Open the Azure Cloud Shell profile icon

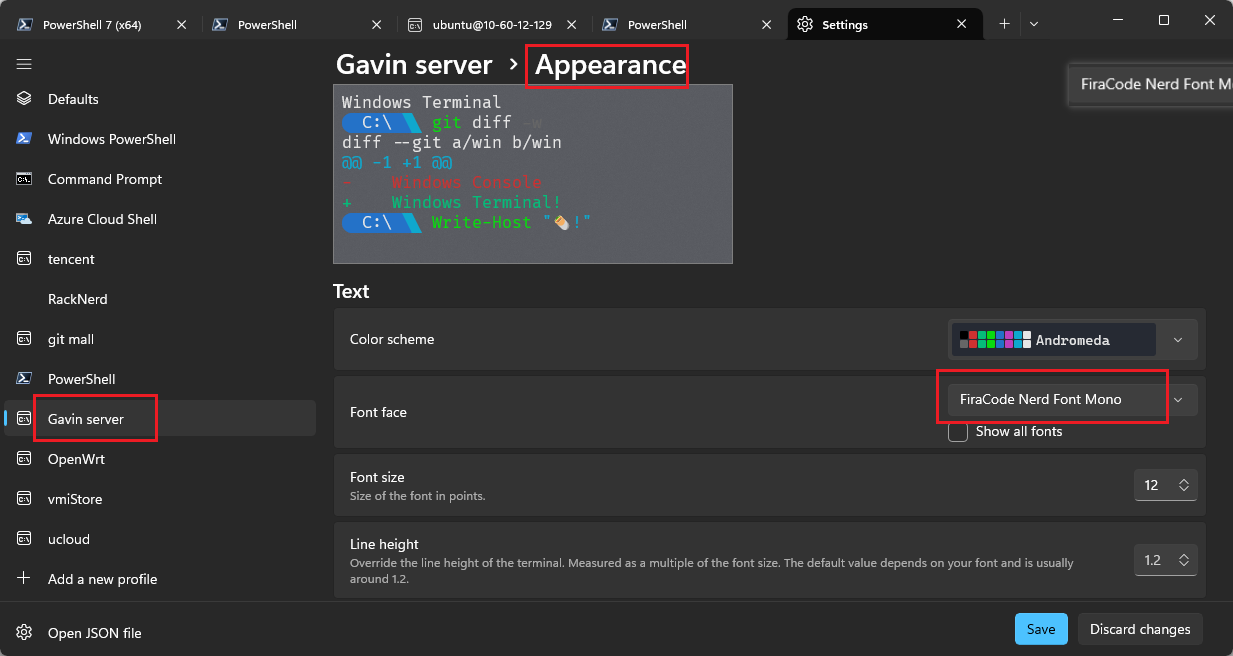pos(25,219)
